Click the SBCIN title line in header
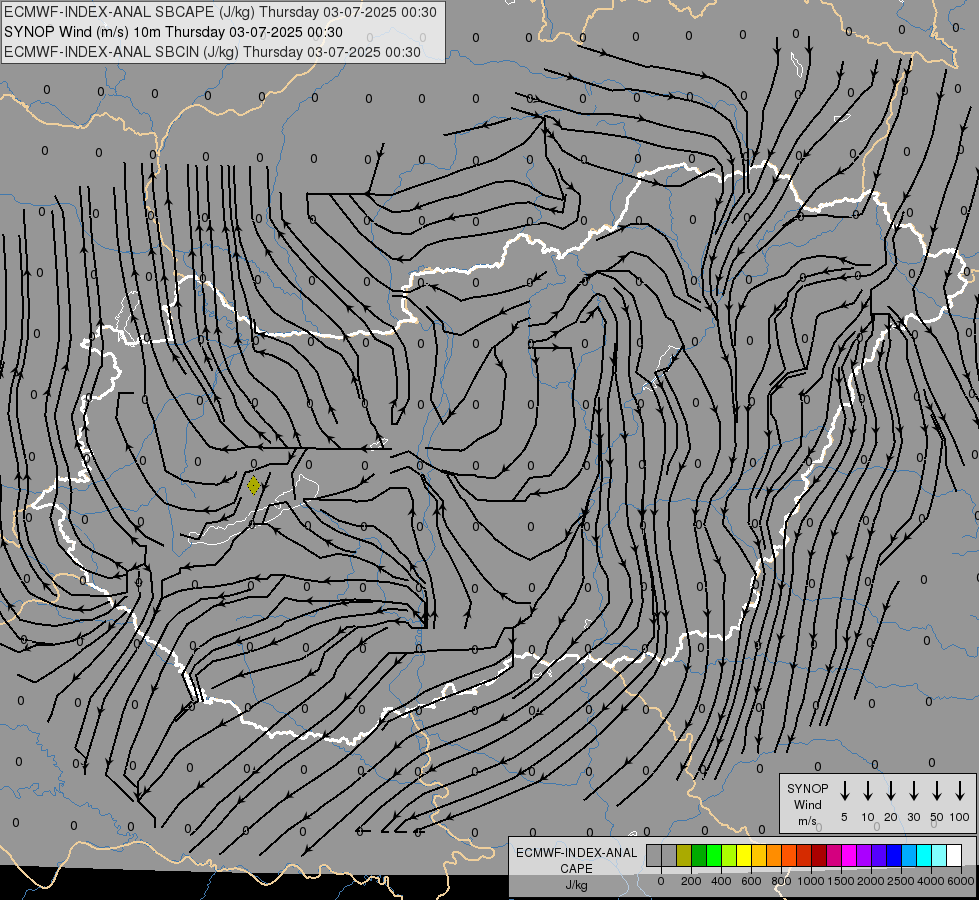This screenshot has width=979, height=900. point(212,52)
